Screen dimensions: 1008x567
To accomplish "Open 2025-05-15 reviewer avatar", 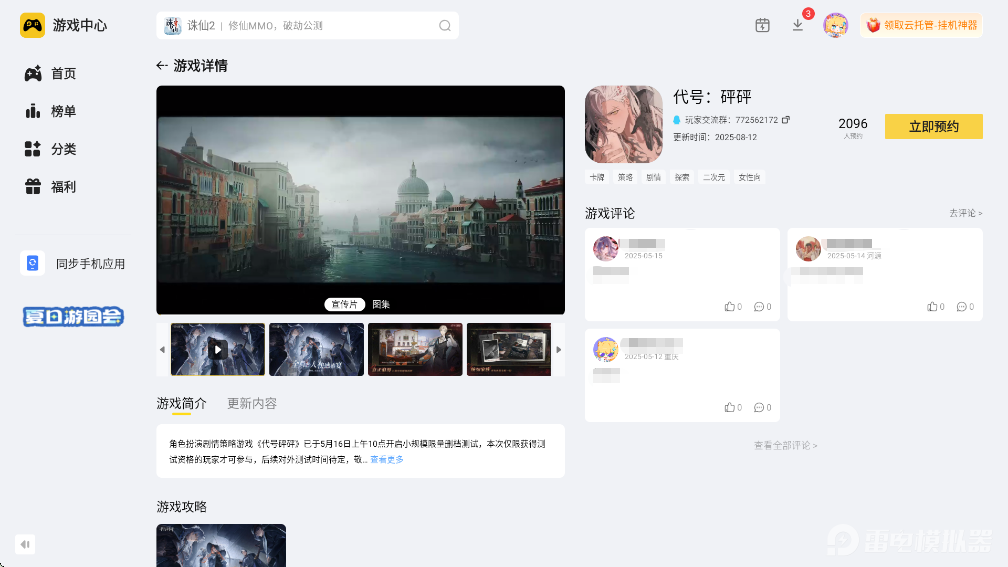I will point(606,249).
